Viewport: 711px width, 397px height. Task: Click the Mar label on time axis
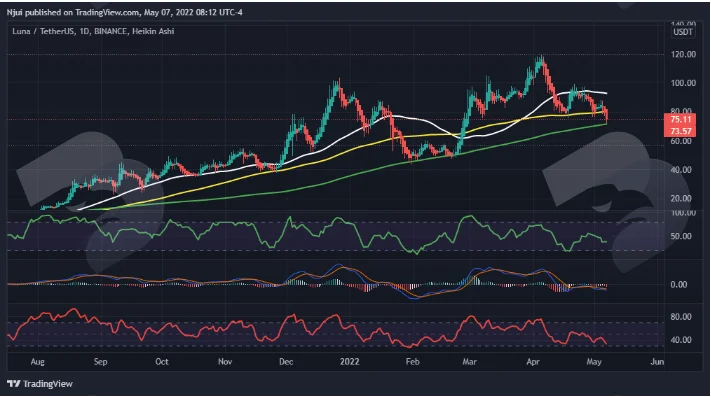coord(469,362)
